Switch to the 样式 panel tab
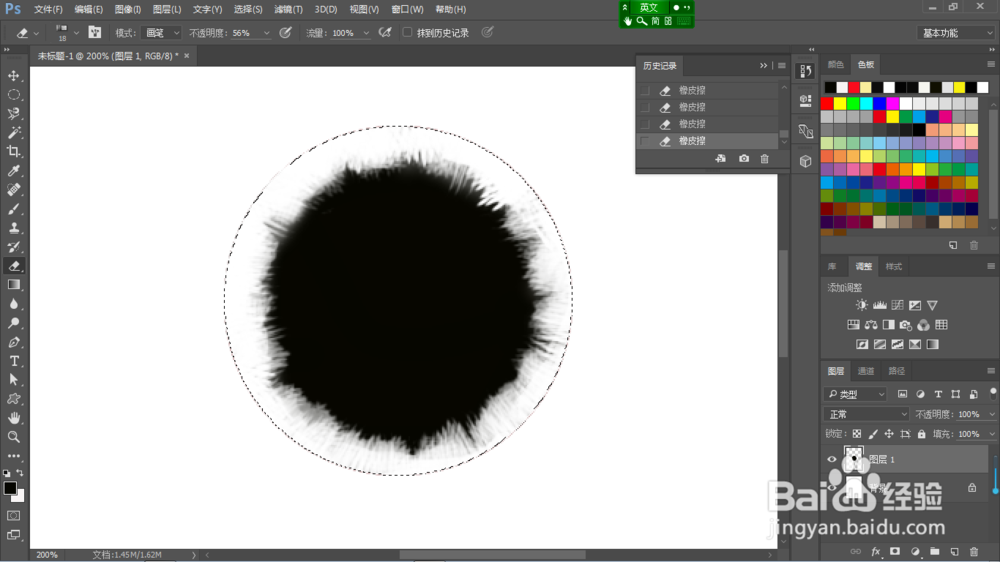 894,267
